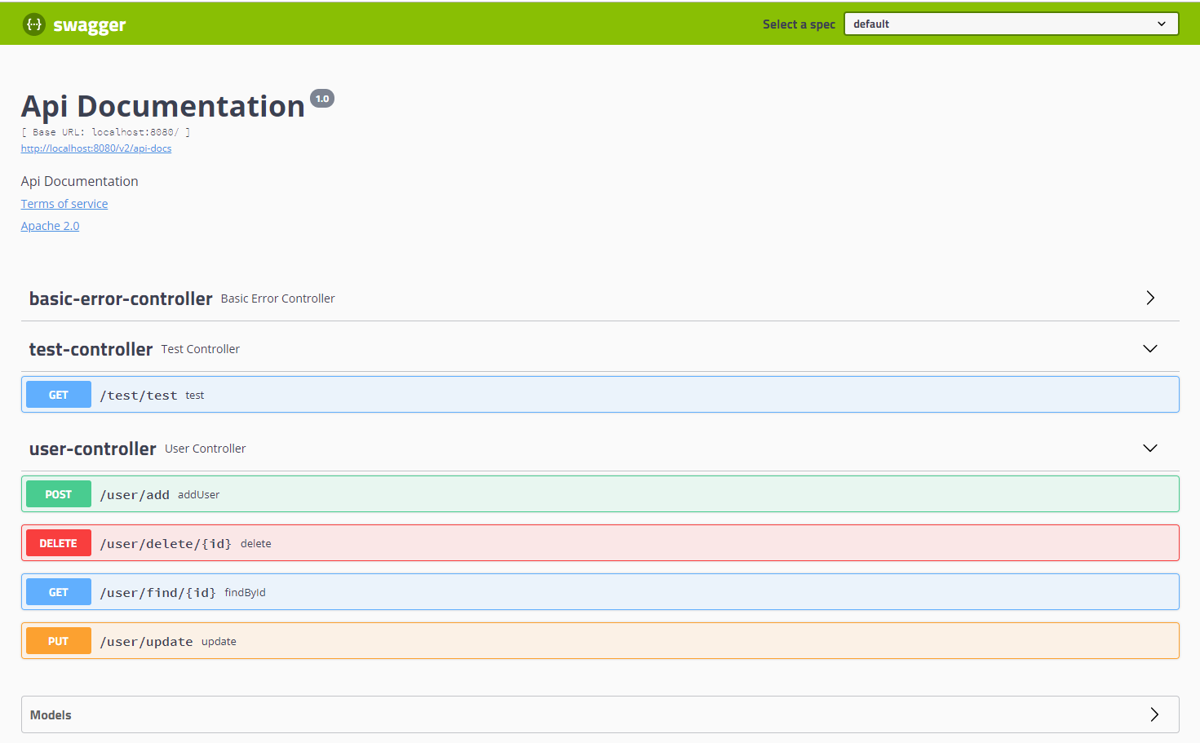Click the DELETE badge for /user/delete/{id}
The width and height of the screenshot is (1200, 743).
click(58, 543)
